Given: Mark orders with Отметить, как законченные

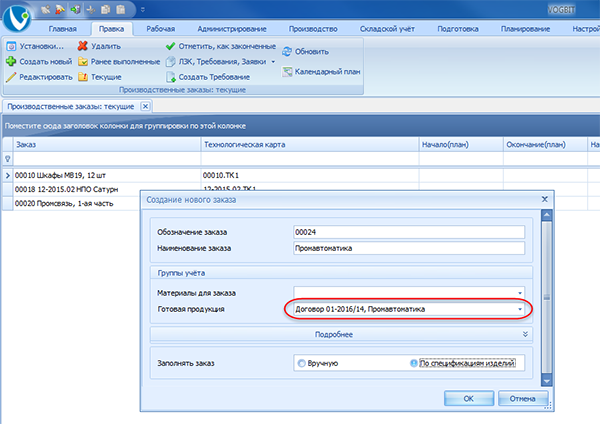Looking at the screenshot, I should pyautogui.click(x=170, y=46).
